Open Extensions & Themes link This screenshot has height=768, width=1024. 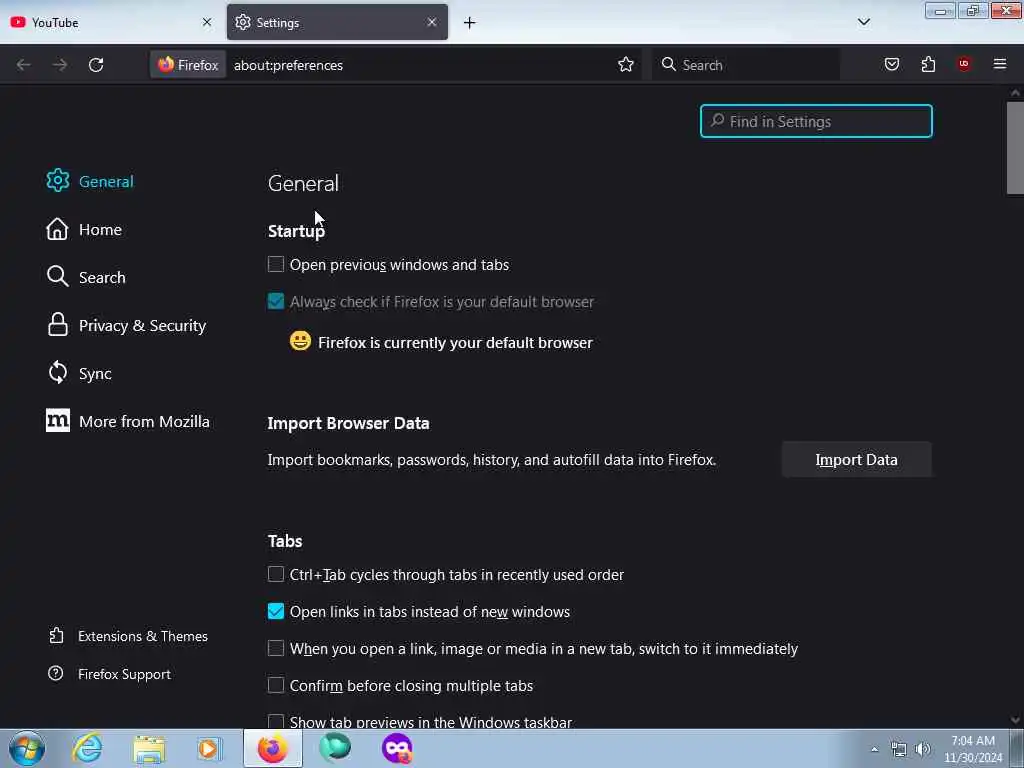[128, 636]
